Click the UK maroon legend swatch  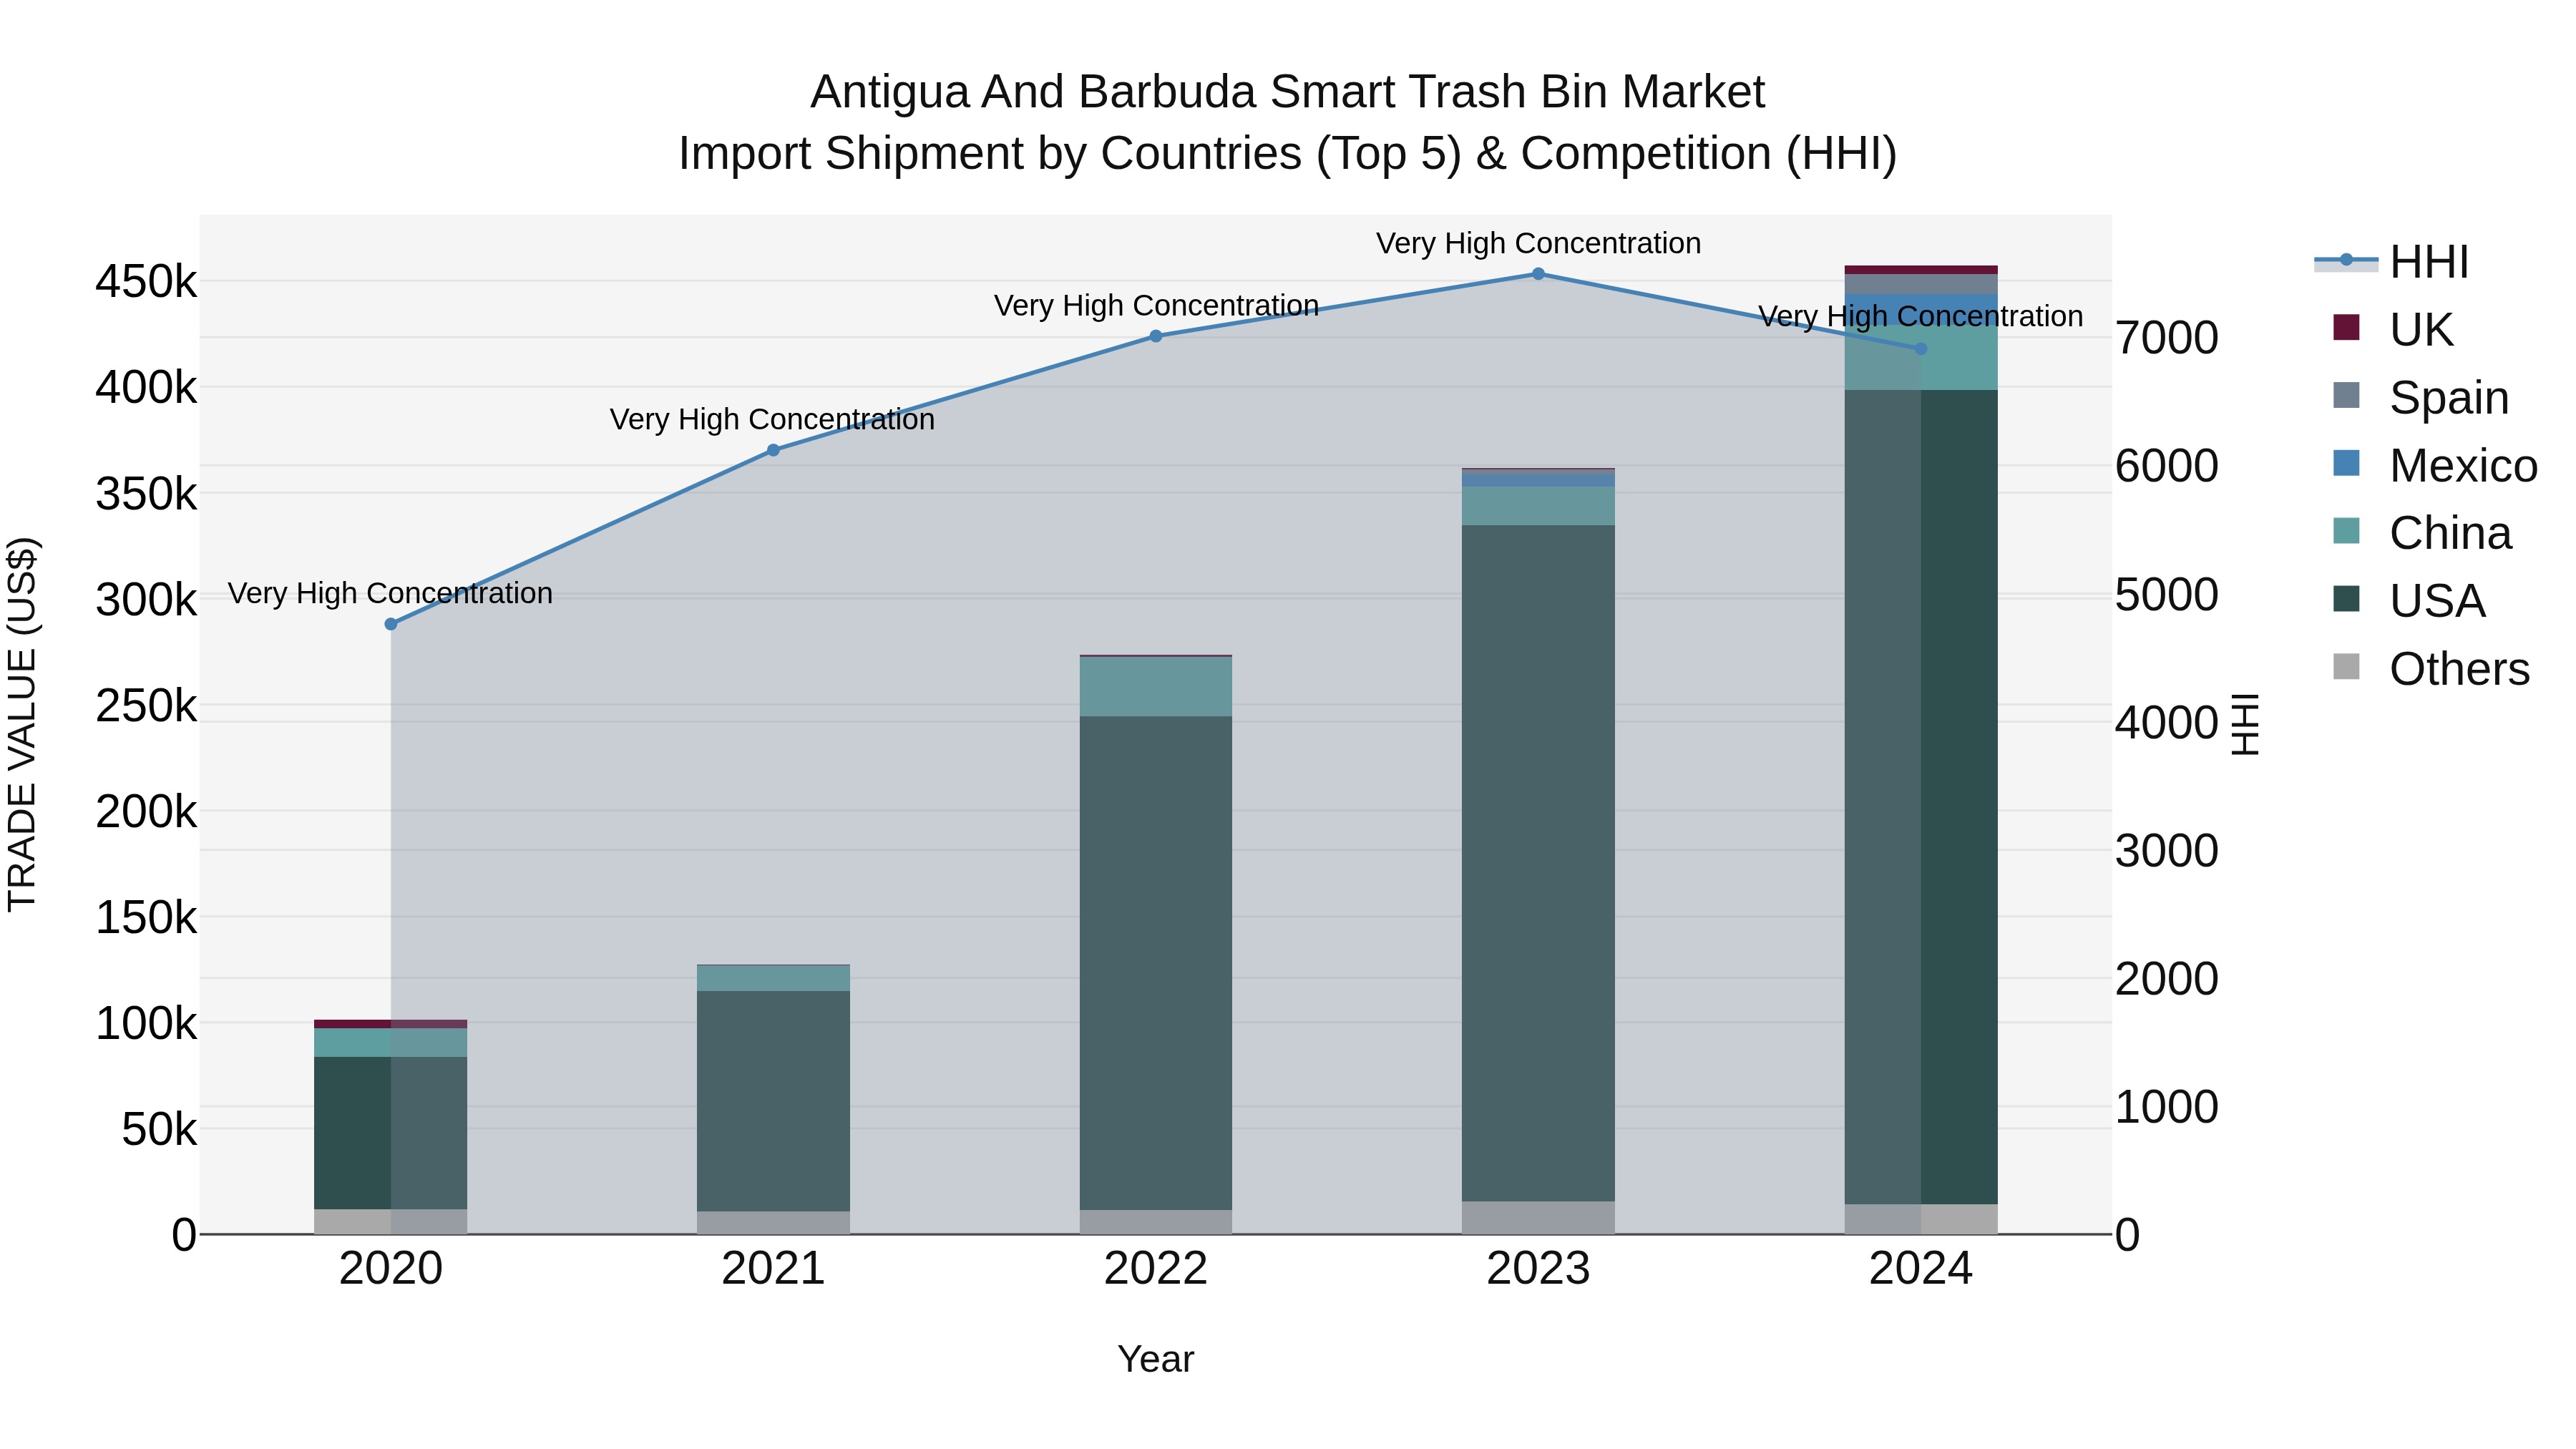click(2346, 327)
